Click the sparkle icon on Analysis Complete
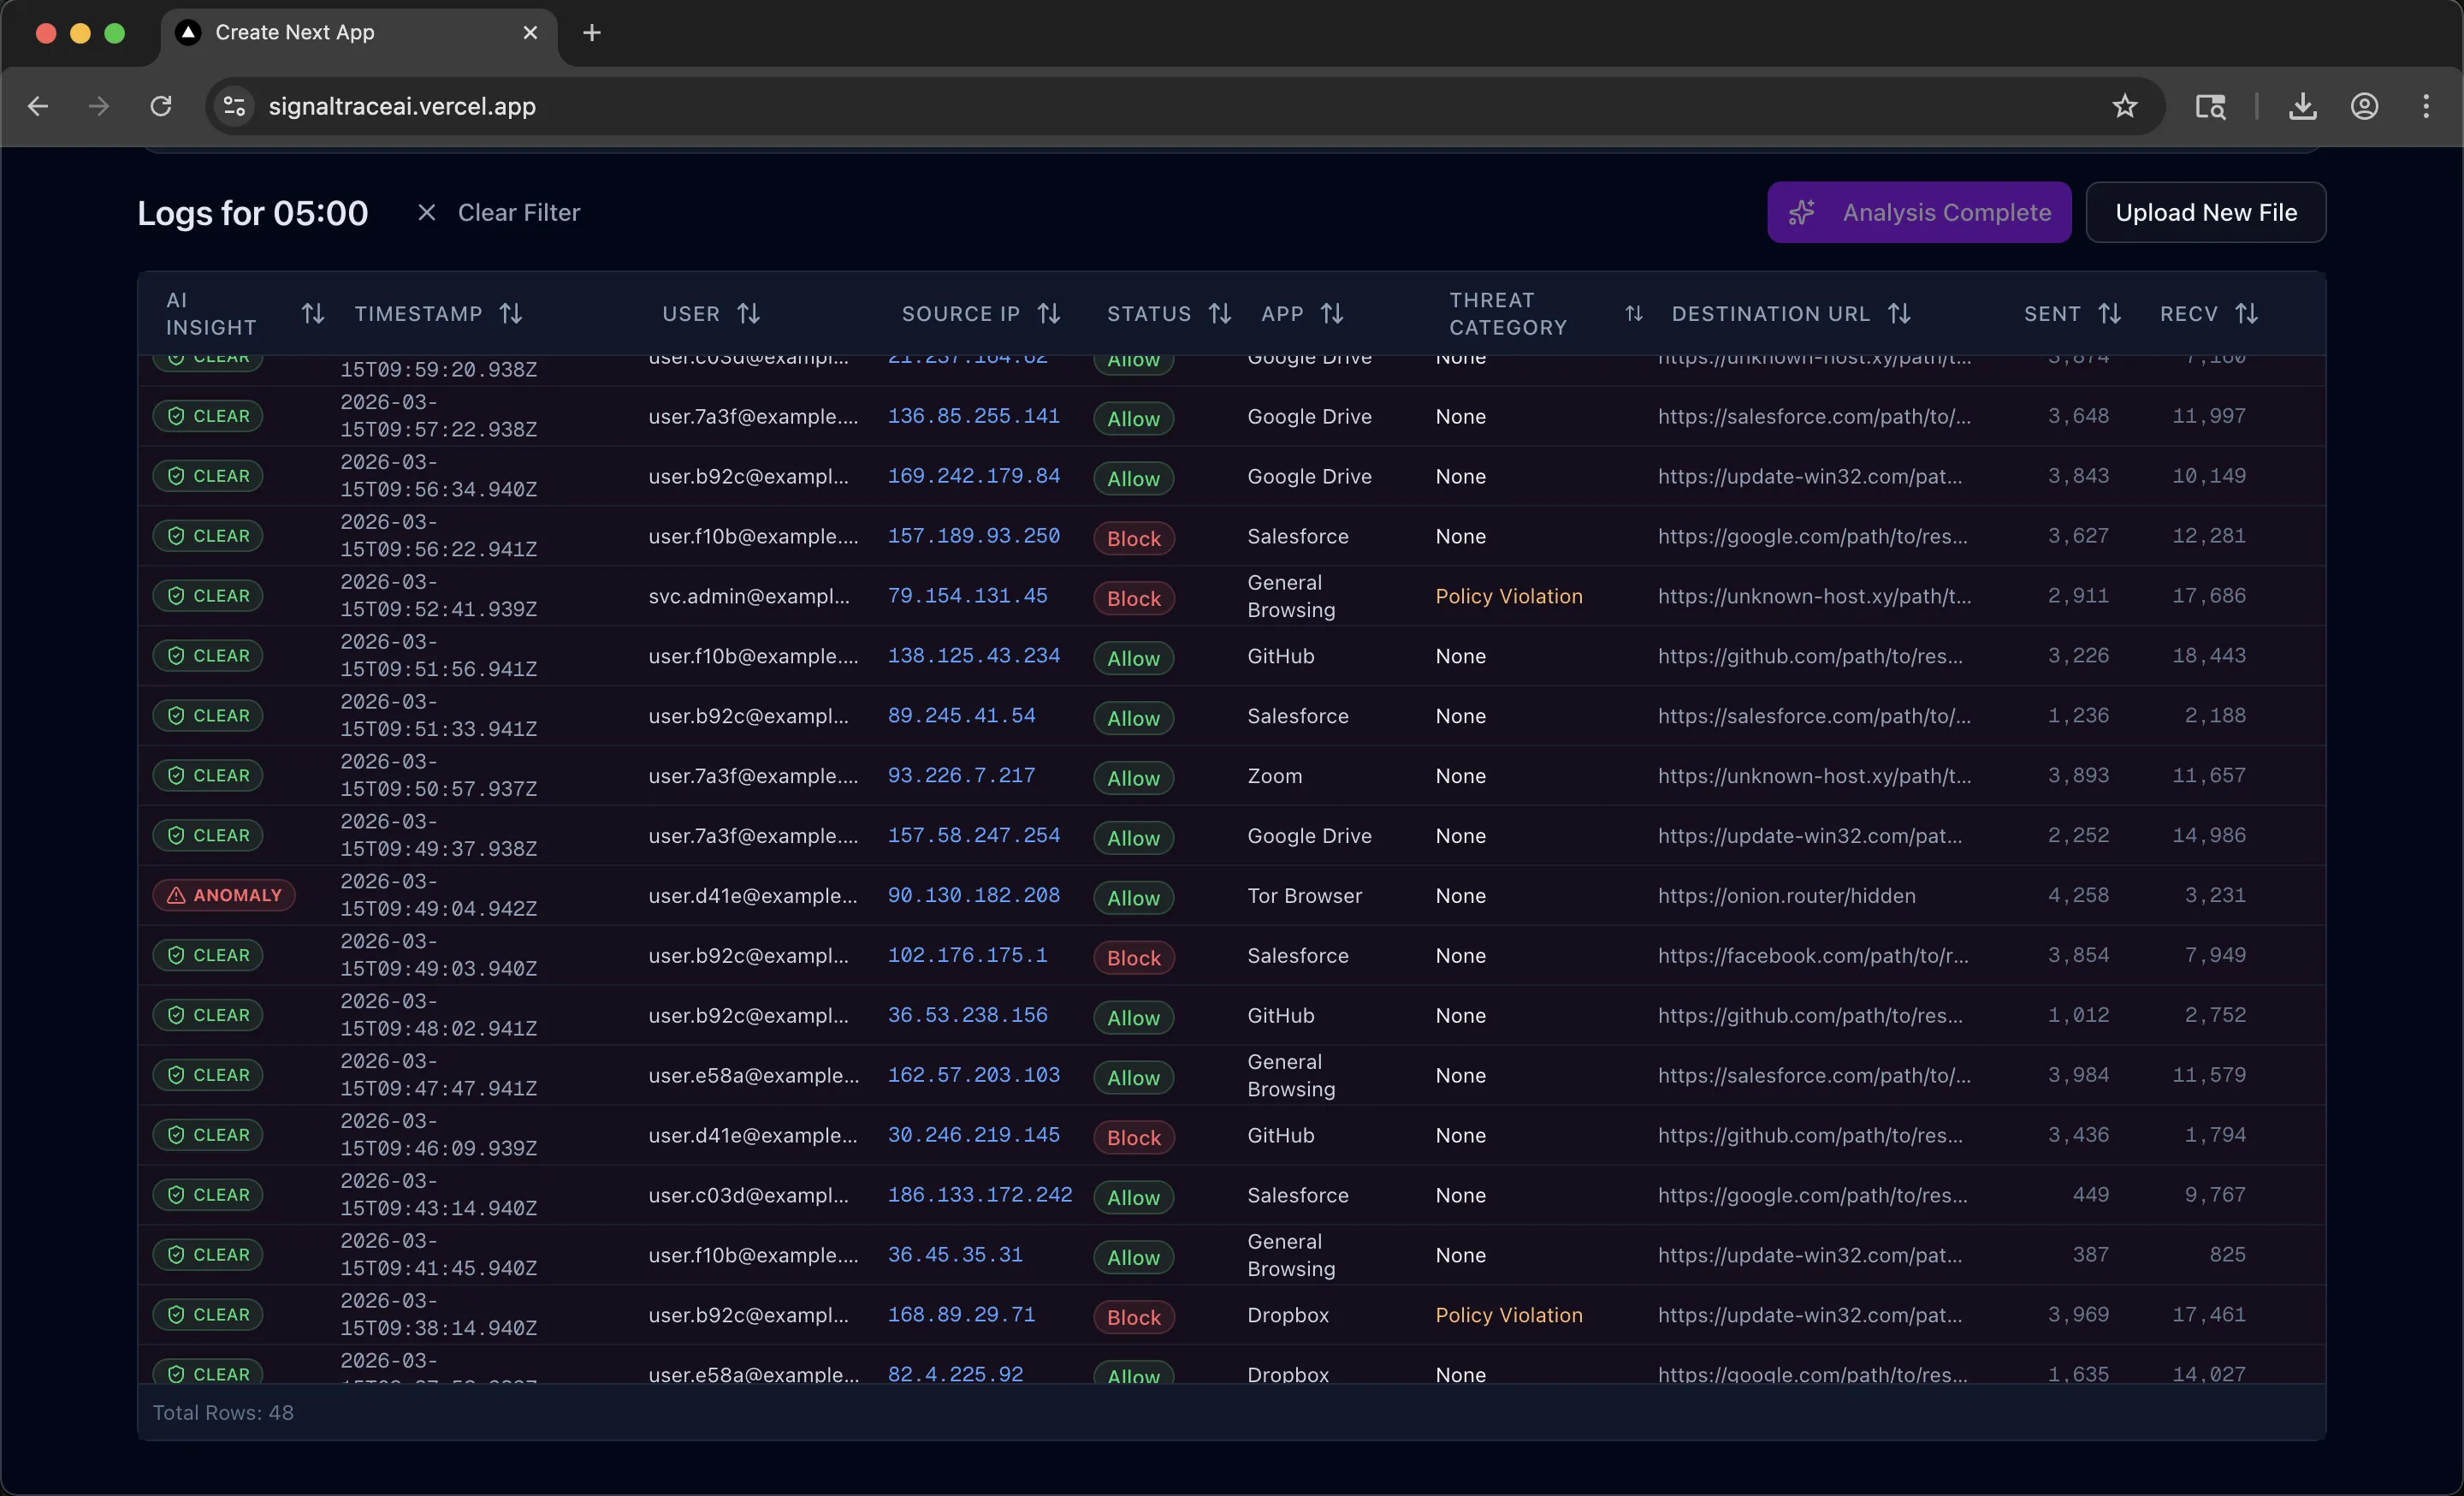The width and height of the screenshot is (2464, 1496). [1802, 212]
